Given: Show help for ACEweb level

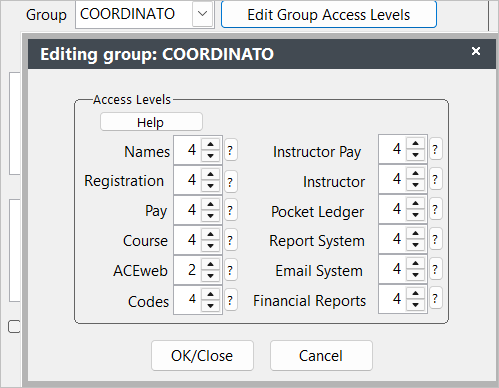Looking at the screenshot, I should click(230, 270).
